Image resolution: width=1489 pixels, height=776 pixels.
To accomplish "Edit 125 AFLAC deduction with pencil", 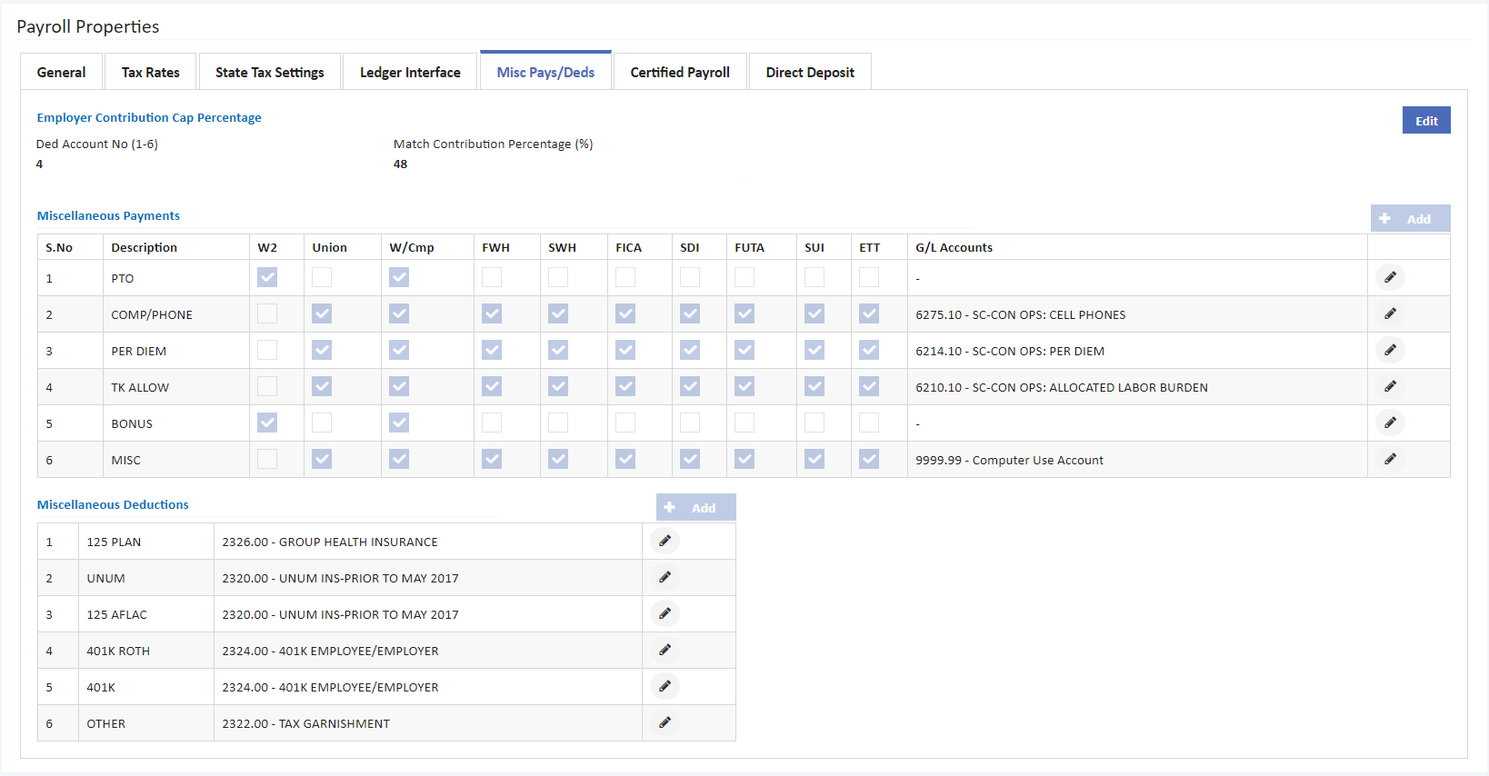I will point(664,613).
